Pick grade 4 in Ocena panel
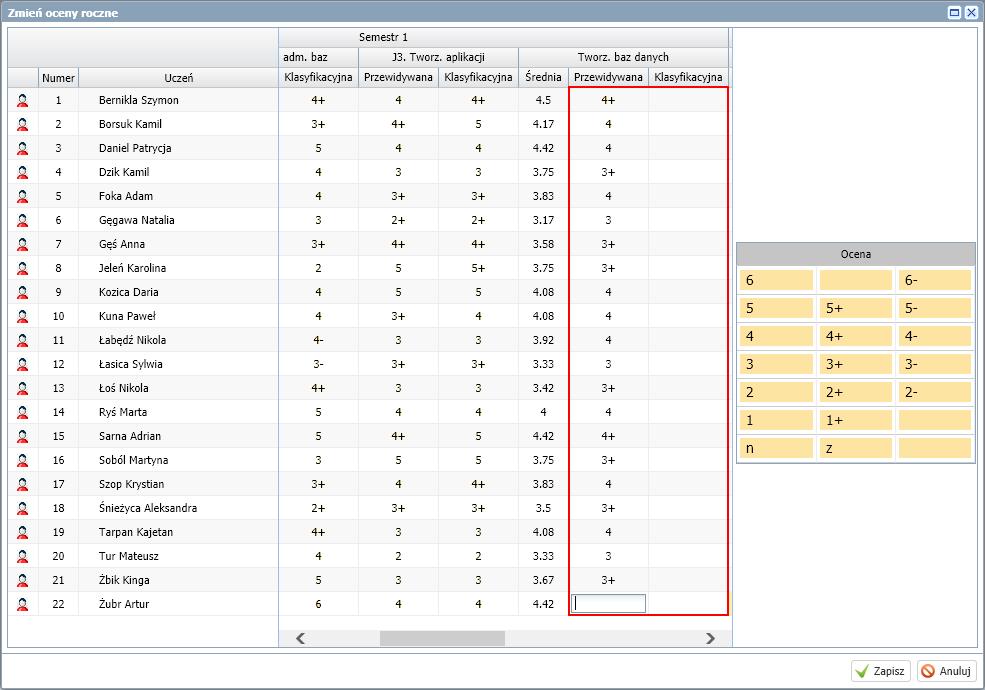Screen dimensions: 985x690 tap(776, 336)
